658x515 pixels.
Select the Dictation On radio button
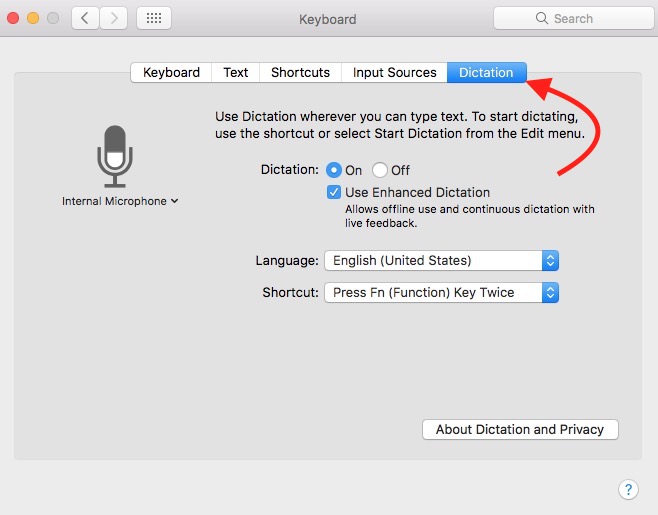click(x=334, y=170)
